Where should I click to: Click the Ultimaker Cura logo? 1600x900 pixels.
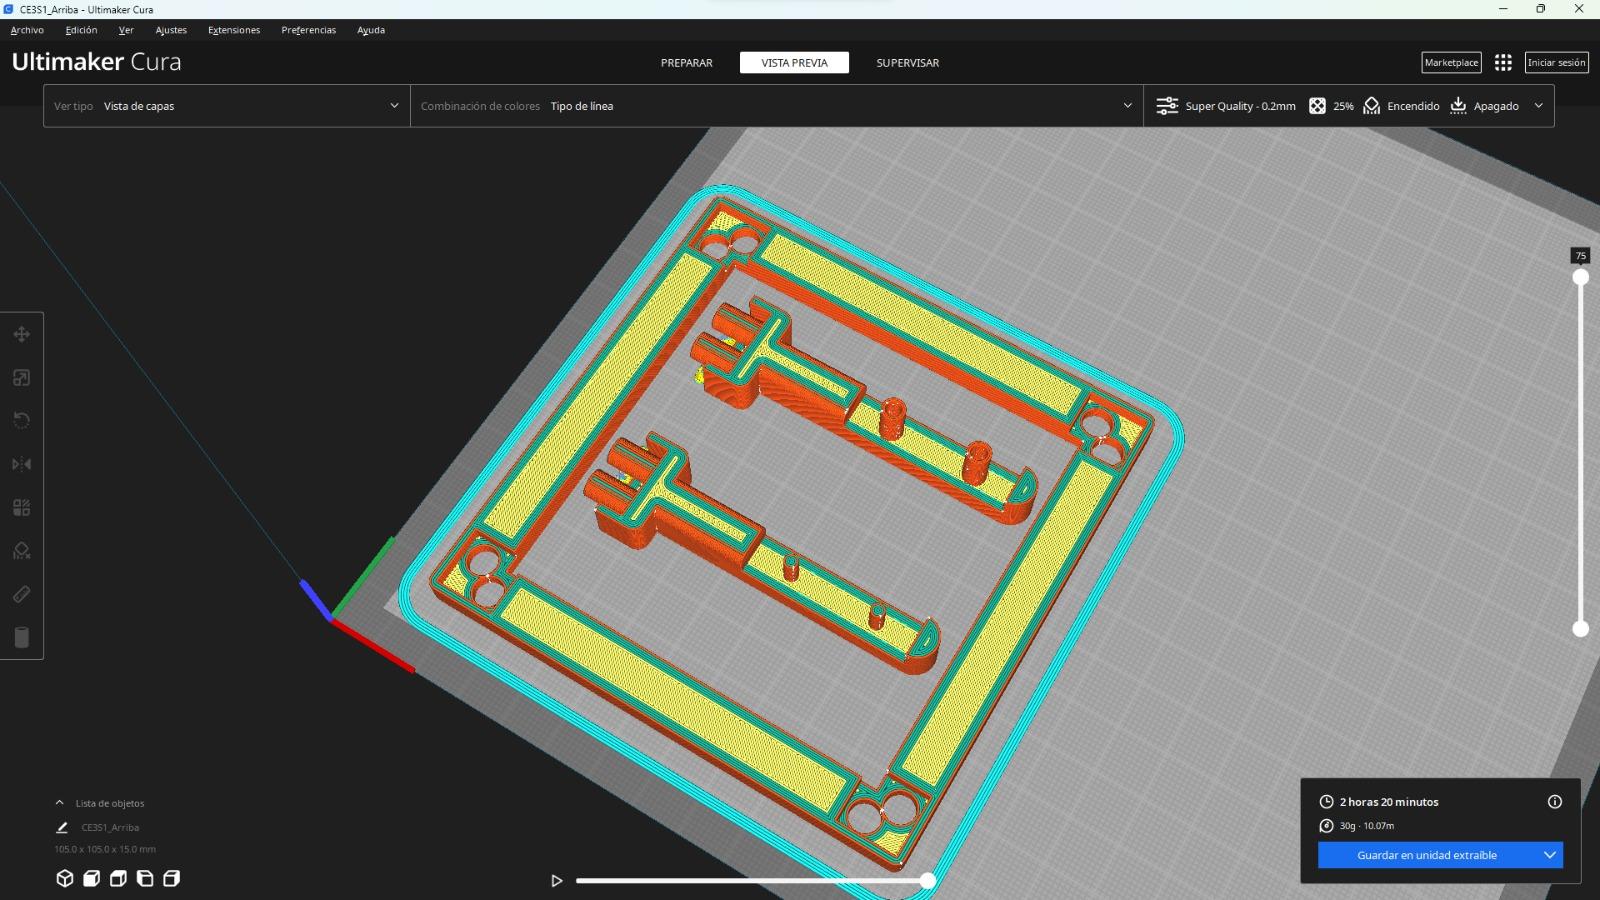(97, 62)
